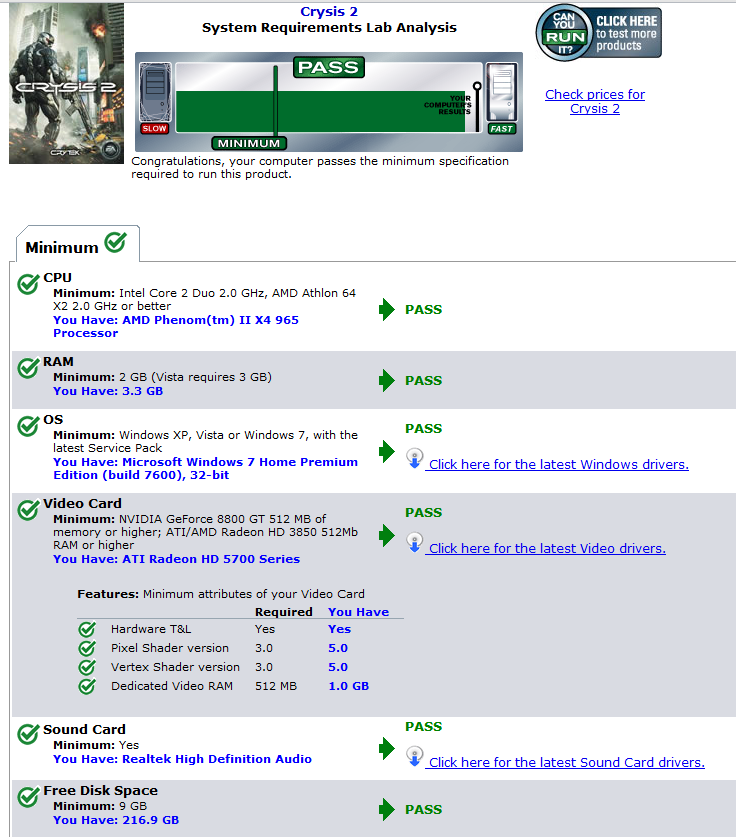Open the latest Video drivers link
This screenshot has height=837, width=736.
coord(547,549)
